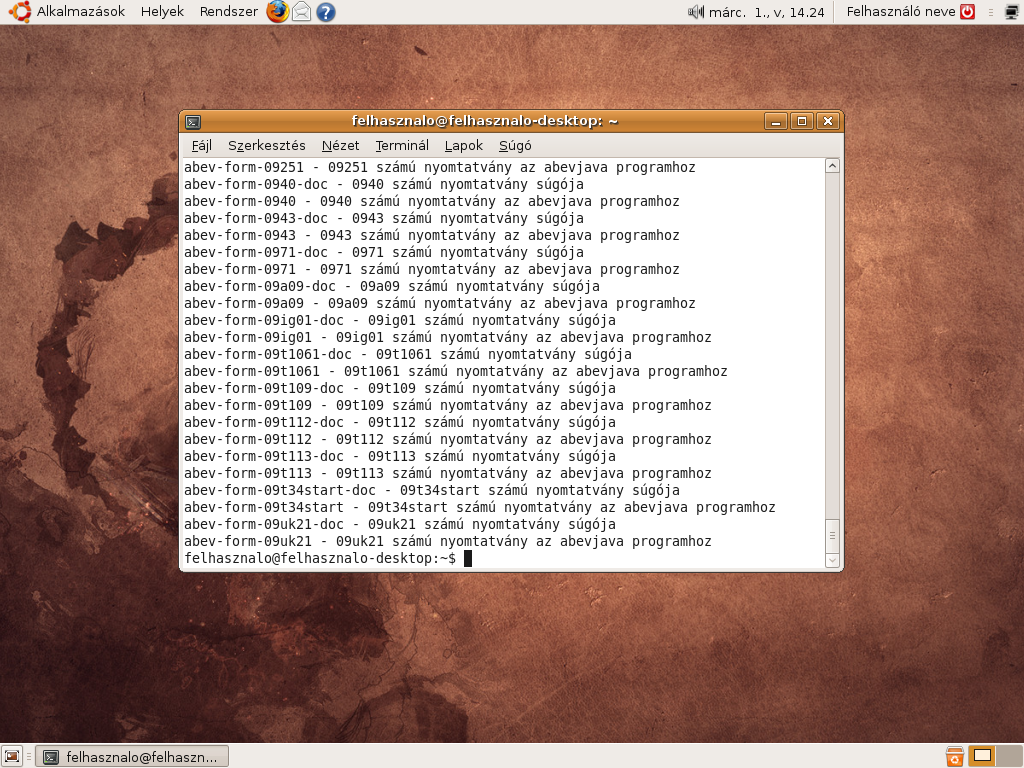1024x768 pixels.
Task: Click the abev-form-09t1061-doc line
Action: 408,354
